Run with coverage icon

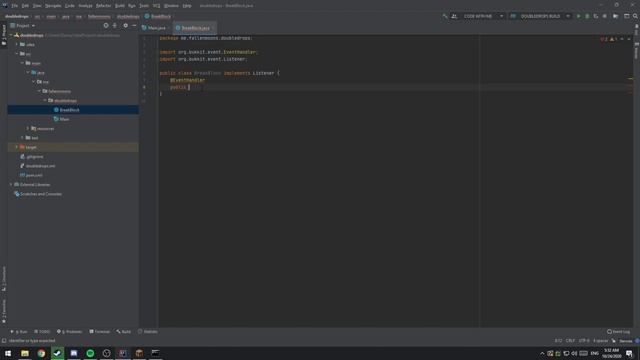[596, 16]
